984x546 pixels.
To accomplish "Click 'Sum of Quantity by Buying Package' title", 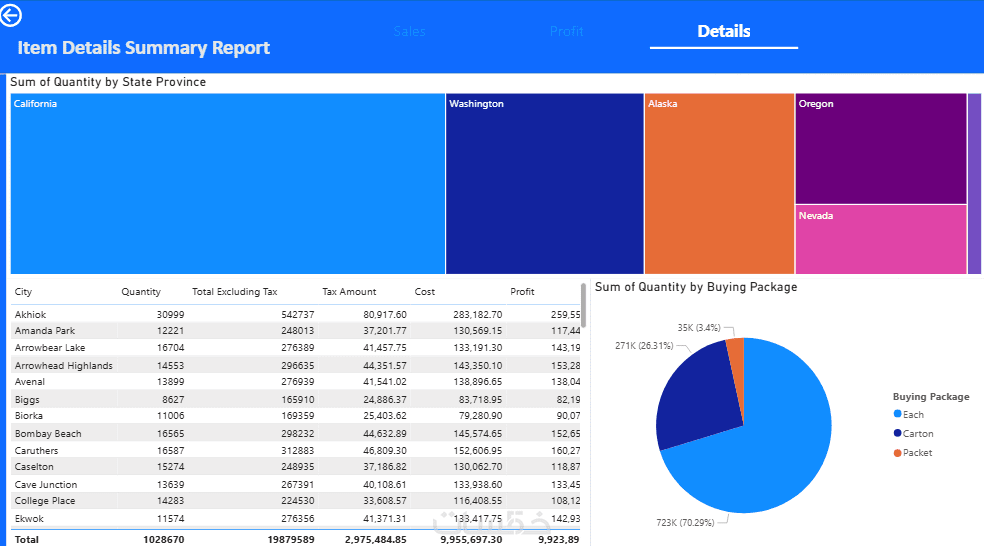I will click(x=696, y=287).
